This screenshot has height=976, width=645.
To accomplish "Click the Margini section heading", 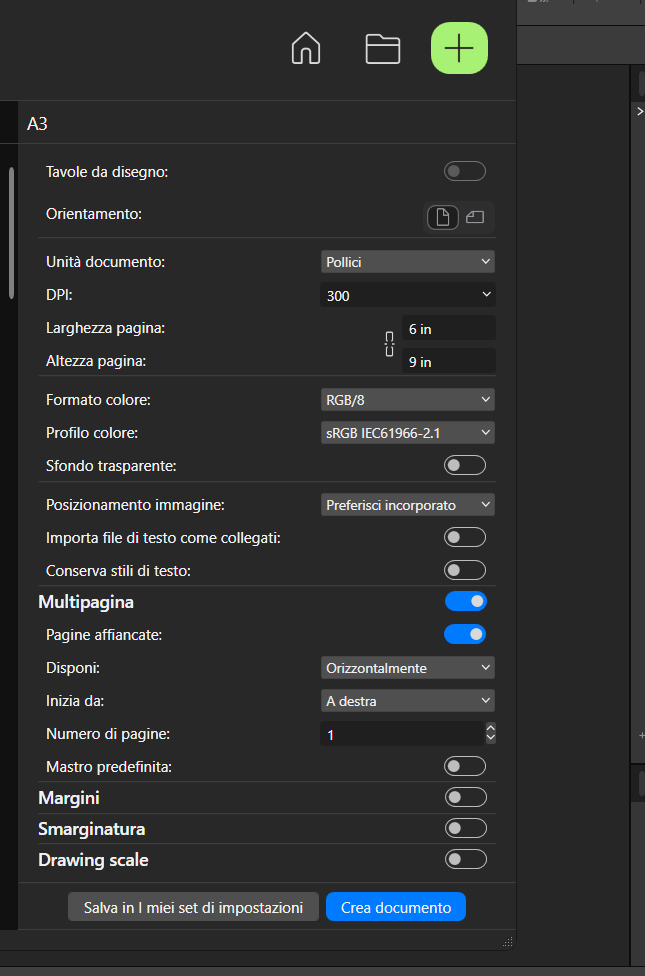I will click(x=68, y=797).
